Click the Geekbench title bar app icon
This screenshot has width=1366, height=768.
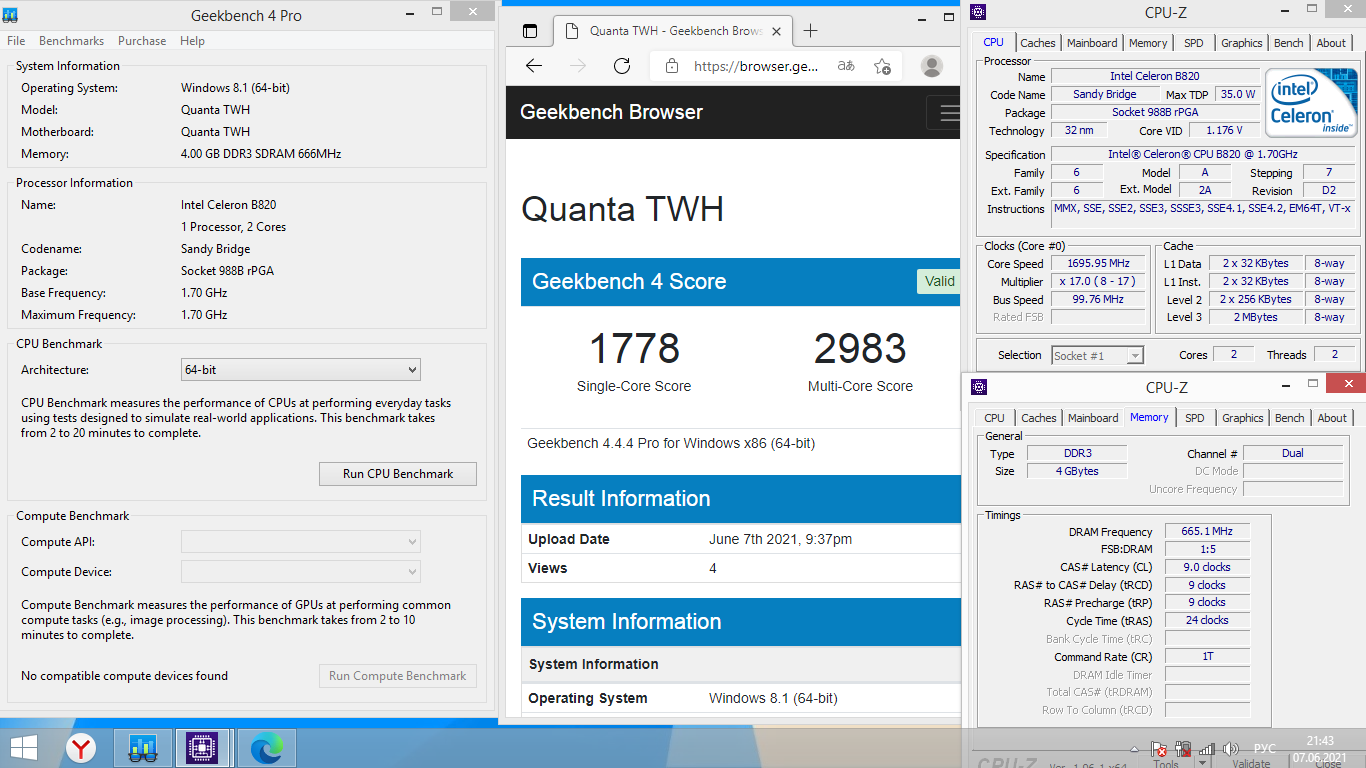click(x=11, y=14)
